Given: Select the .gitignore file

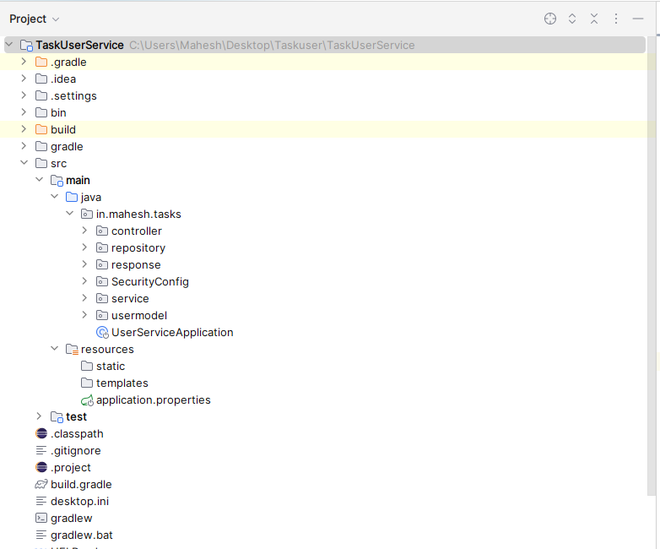Looking at the screenshot, I should [x=75, y=451].
